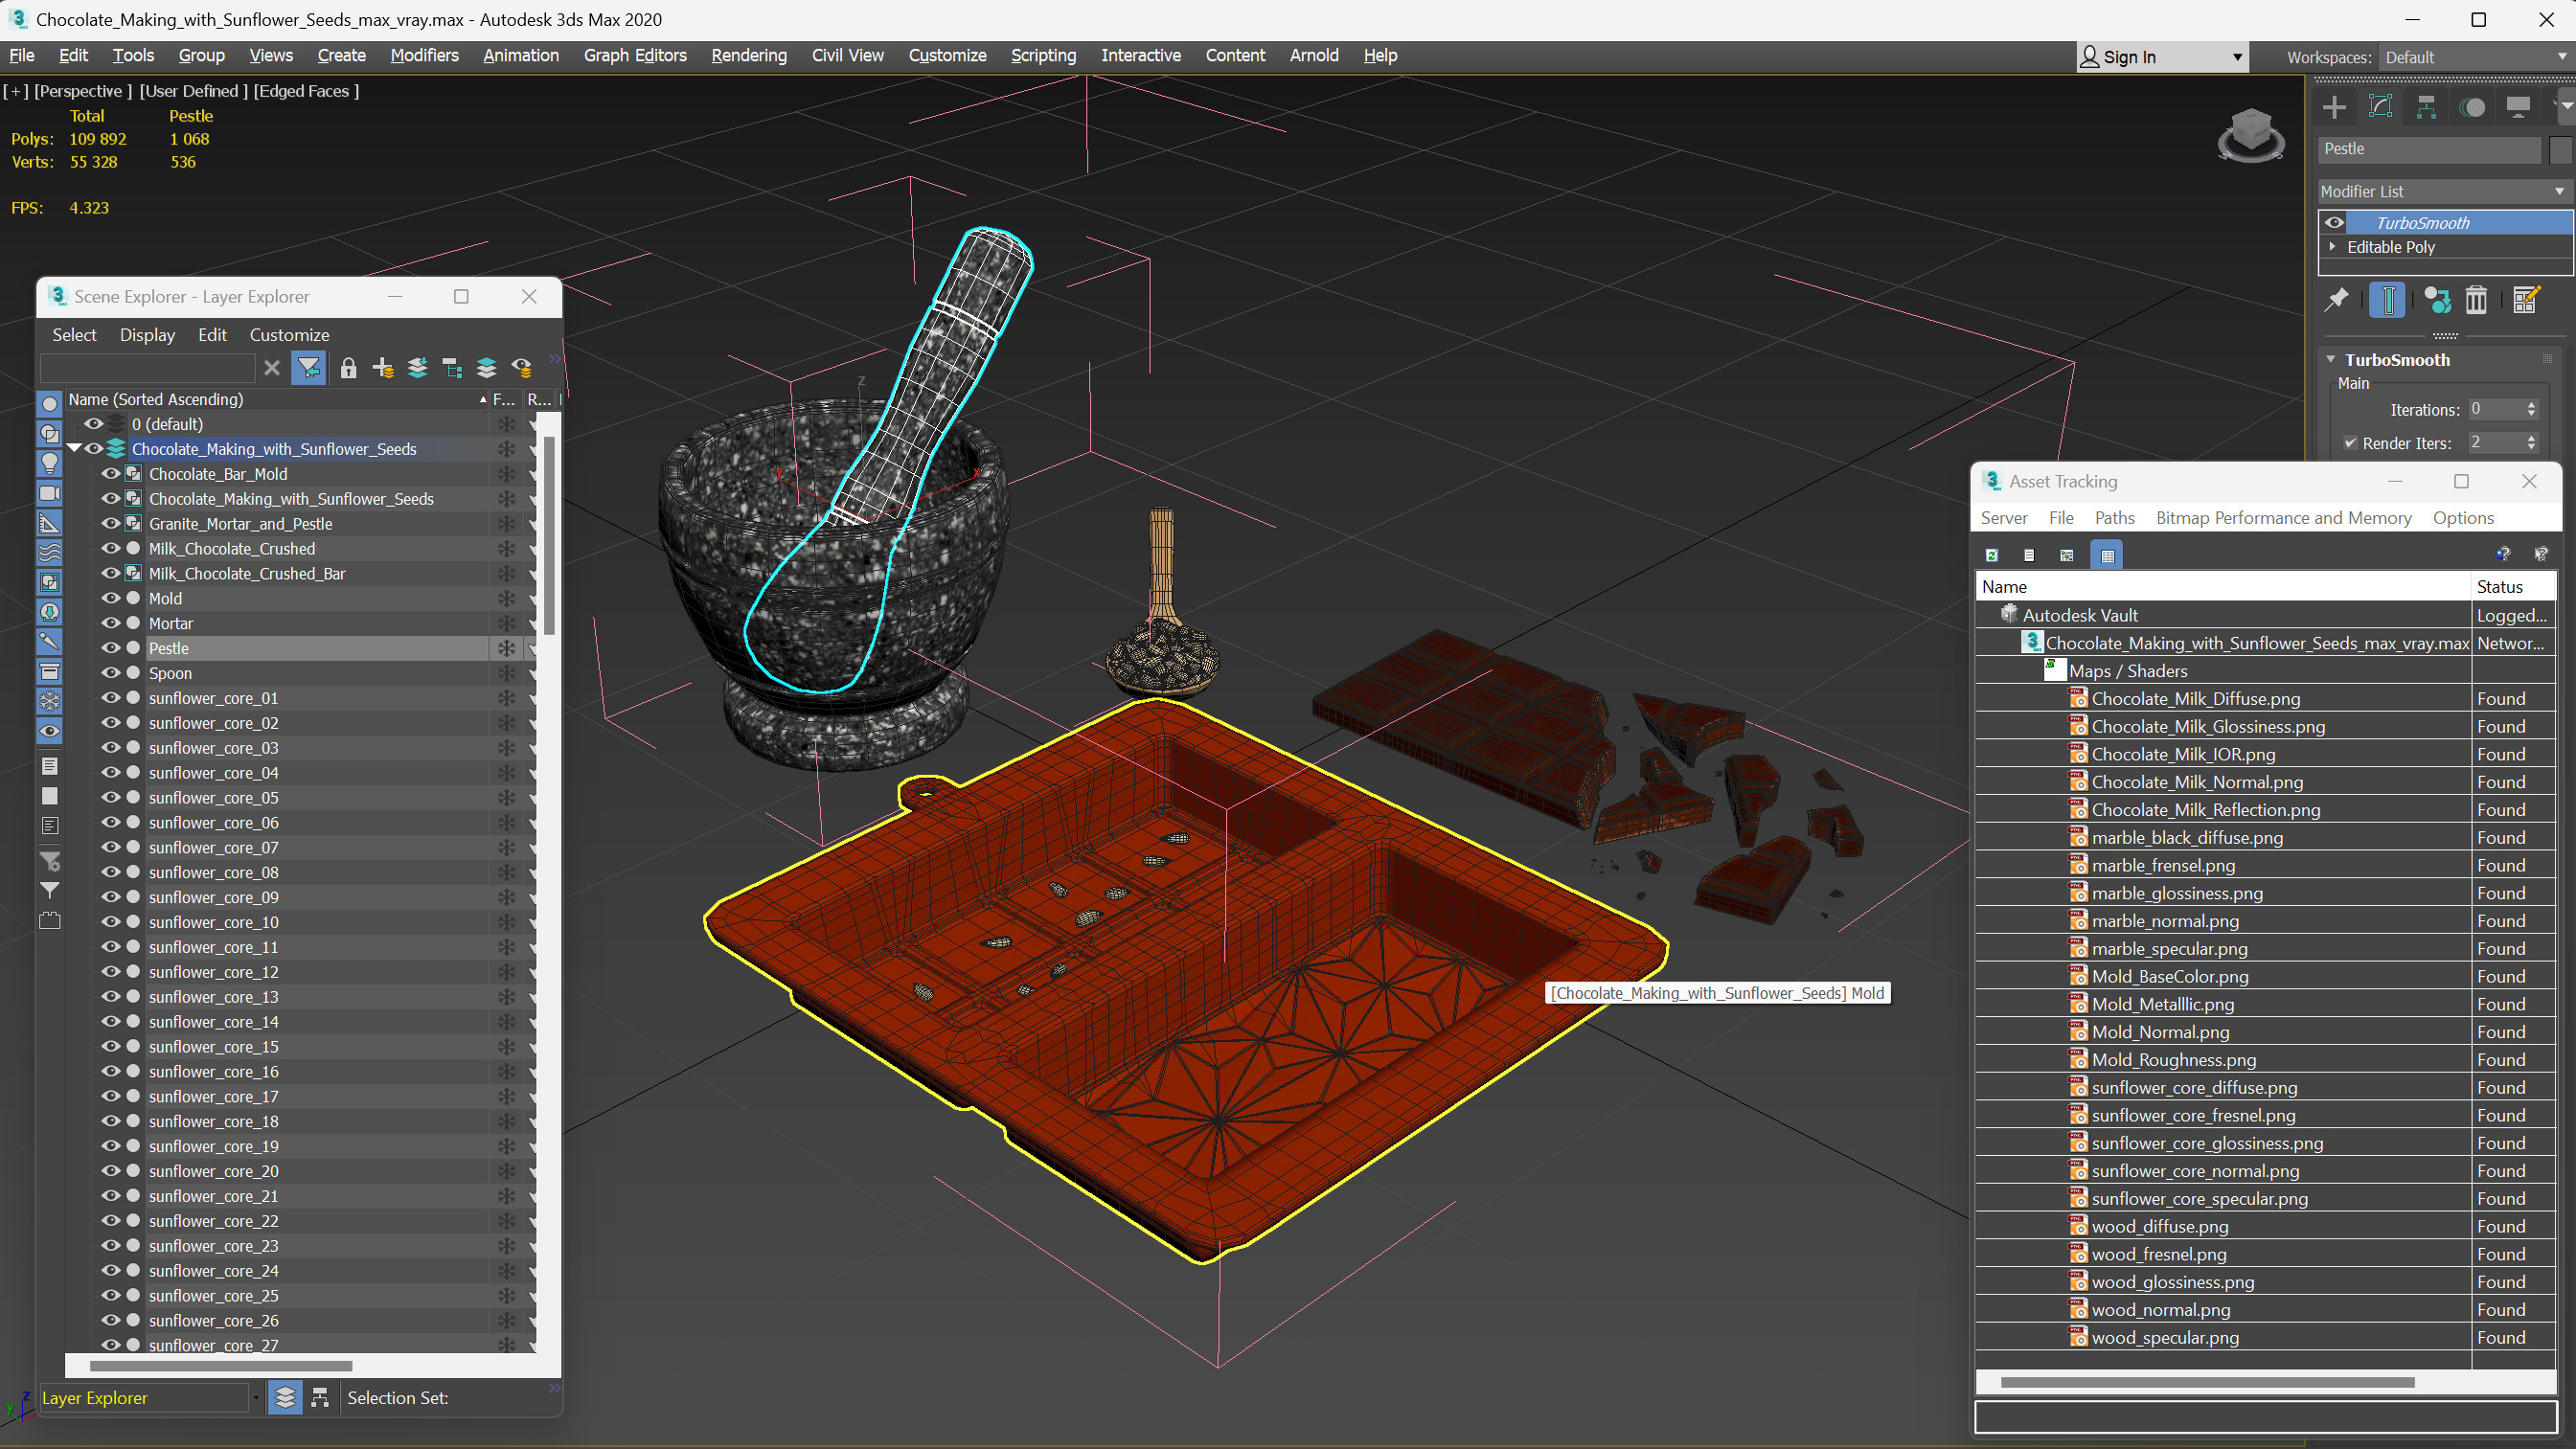Clear the Scene Explorer search with X icon
Image resolution: width=2576 pixels, height=1449 pixels.
point(271,368)
